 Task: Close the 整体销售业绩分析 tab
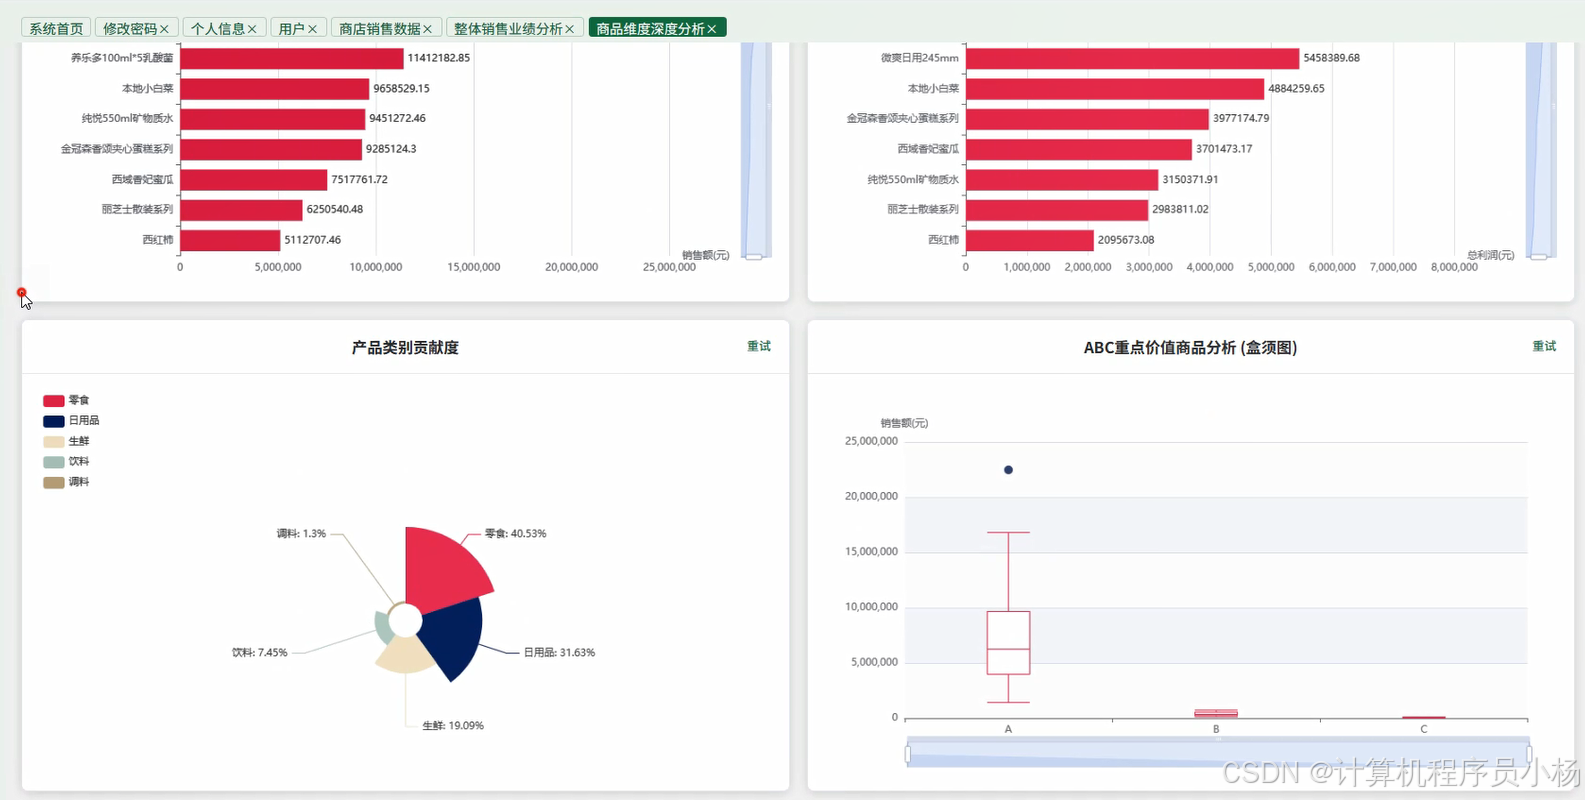tap(569, 29)
